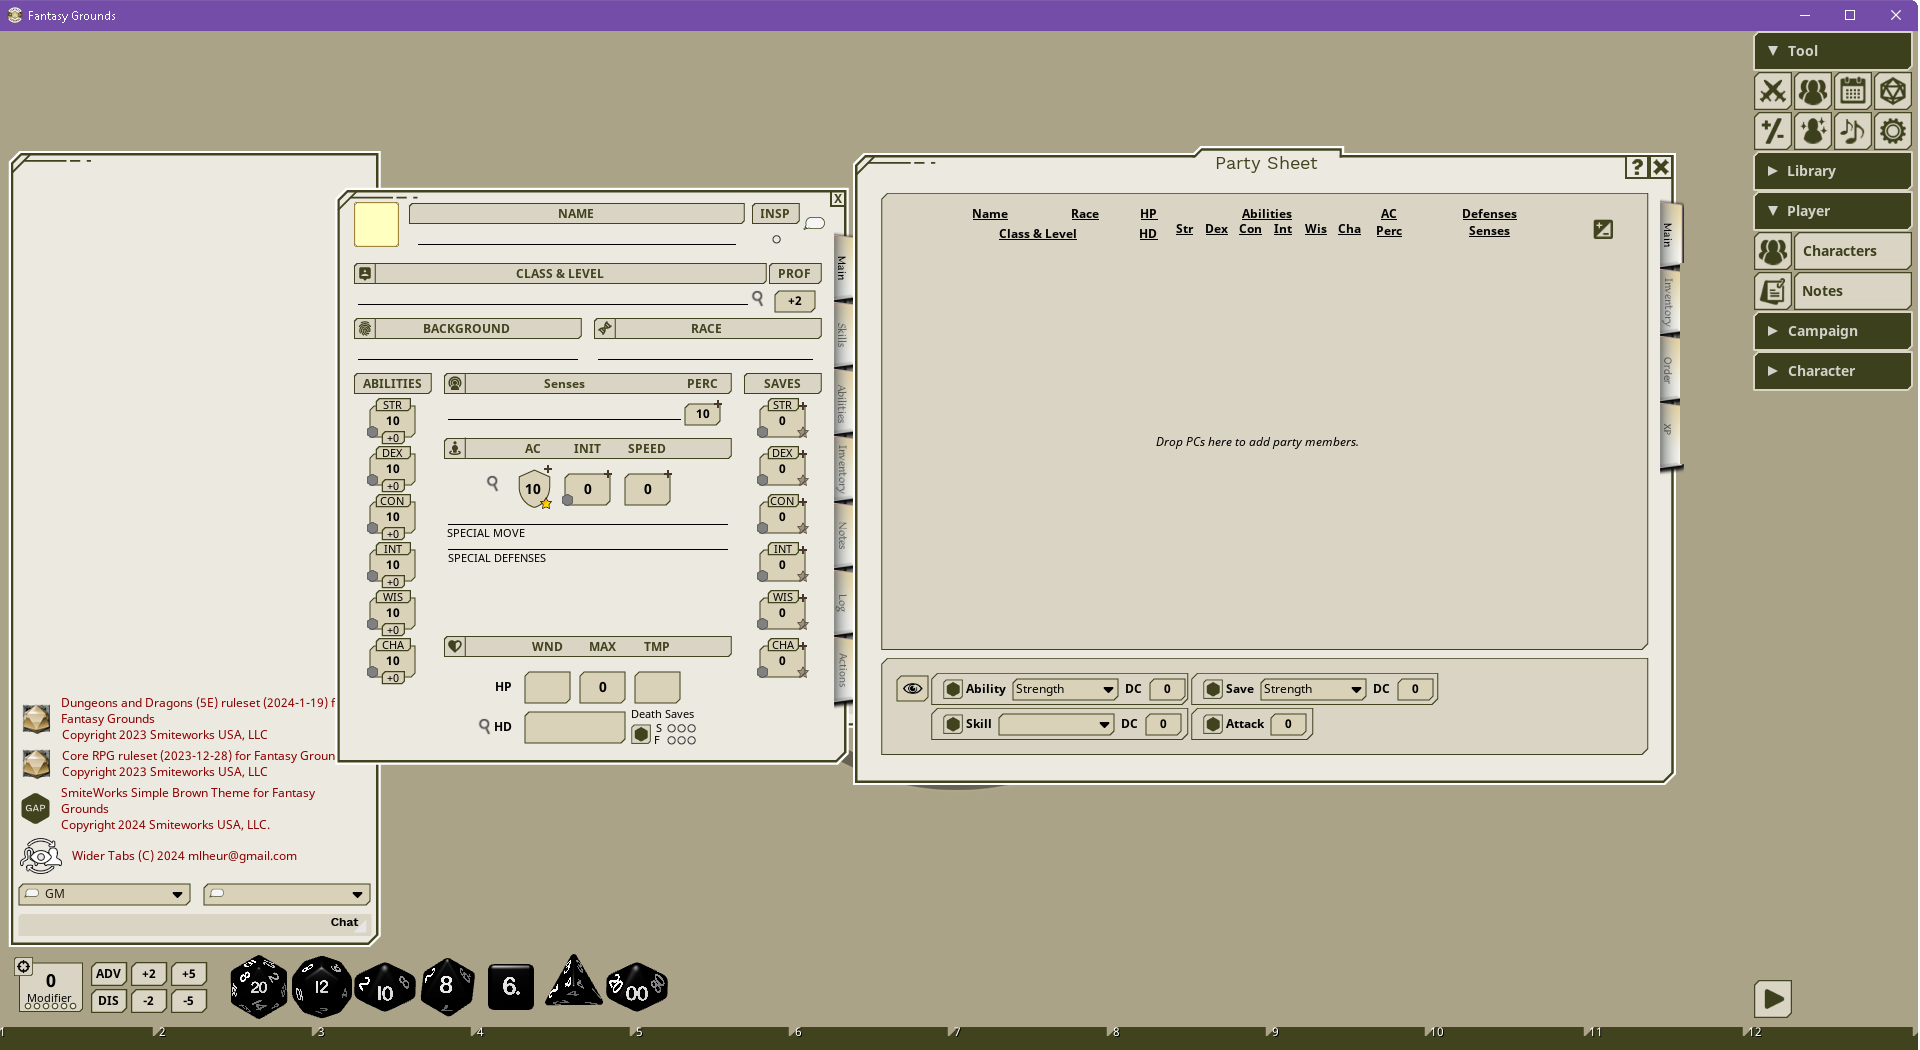The height and width of the screenshot is (1050, 1920).
Task: Open the Combat Tracker crossed-swords tool
Action: 1773,91
